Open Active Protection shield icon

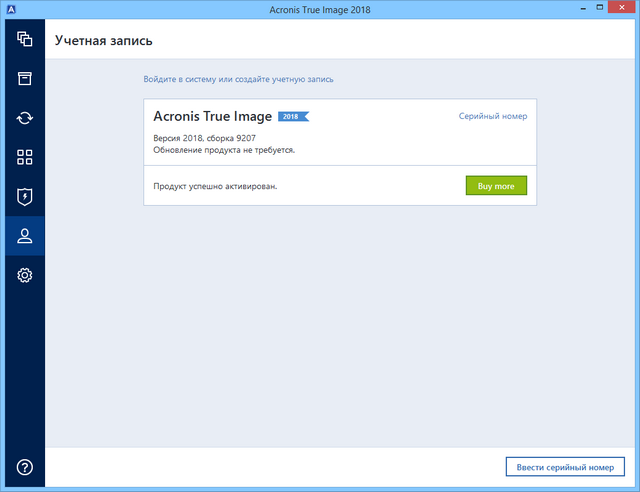click(24, 197)
